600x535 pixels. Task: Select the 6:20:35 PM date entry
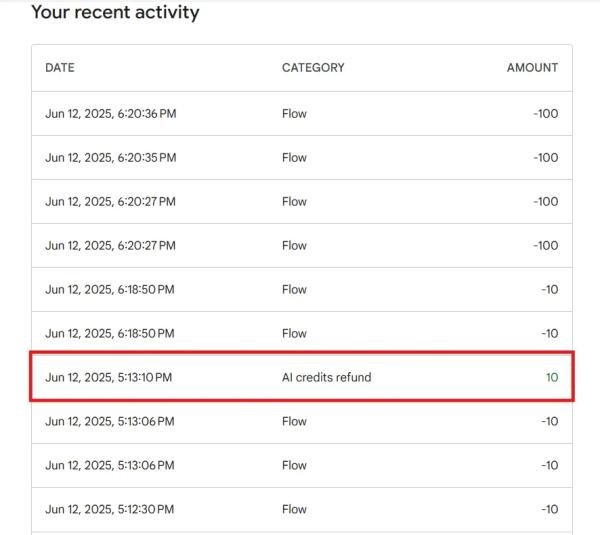110,158
